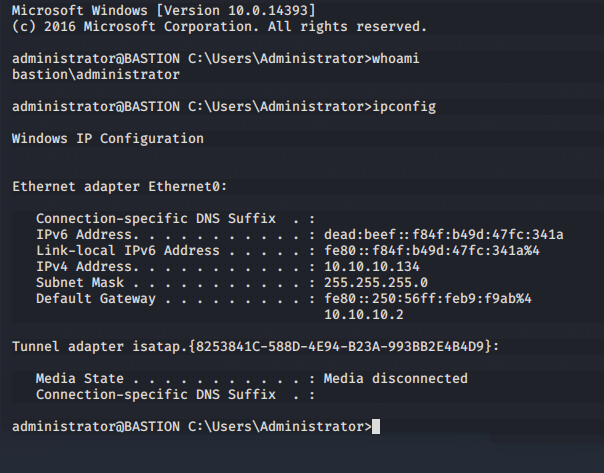Image resolution: width=604 pixels, height=473 pixels.
Task: Click the Windows IP Configuration heading
Action: tap(107, 138)
